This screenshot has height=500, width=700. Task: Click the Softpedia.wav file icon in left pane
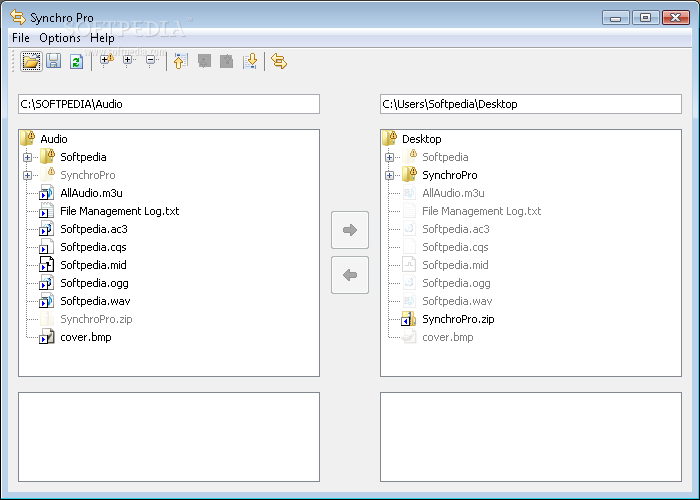[46, 301]
